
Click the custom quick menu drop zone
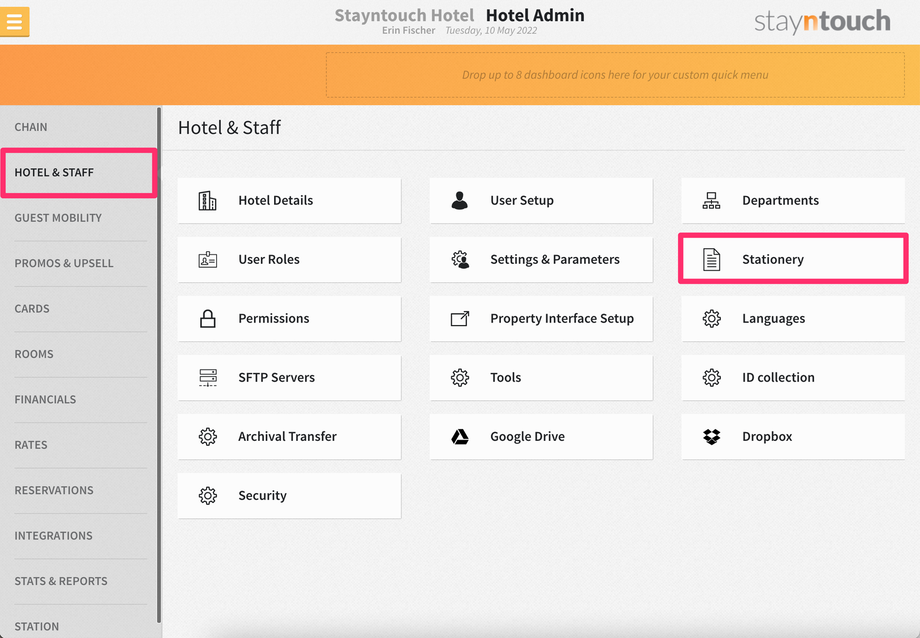615,75
